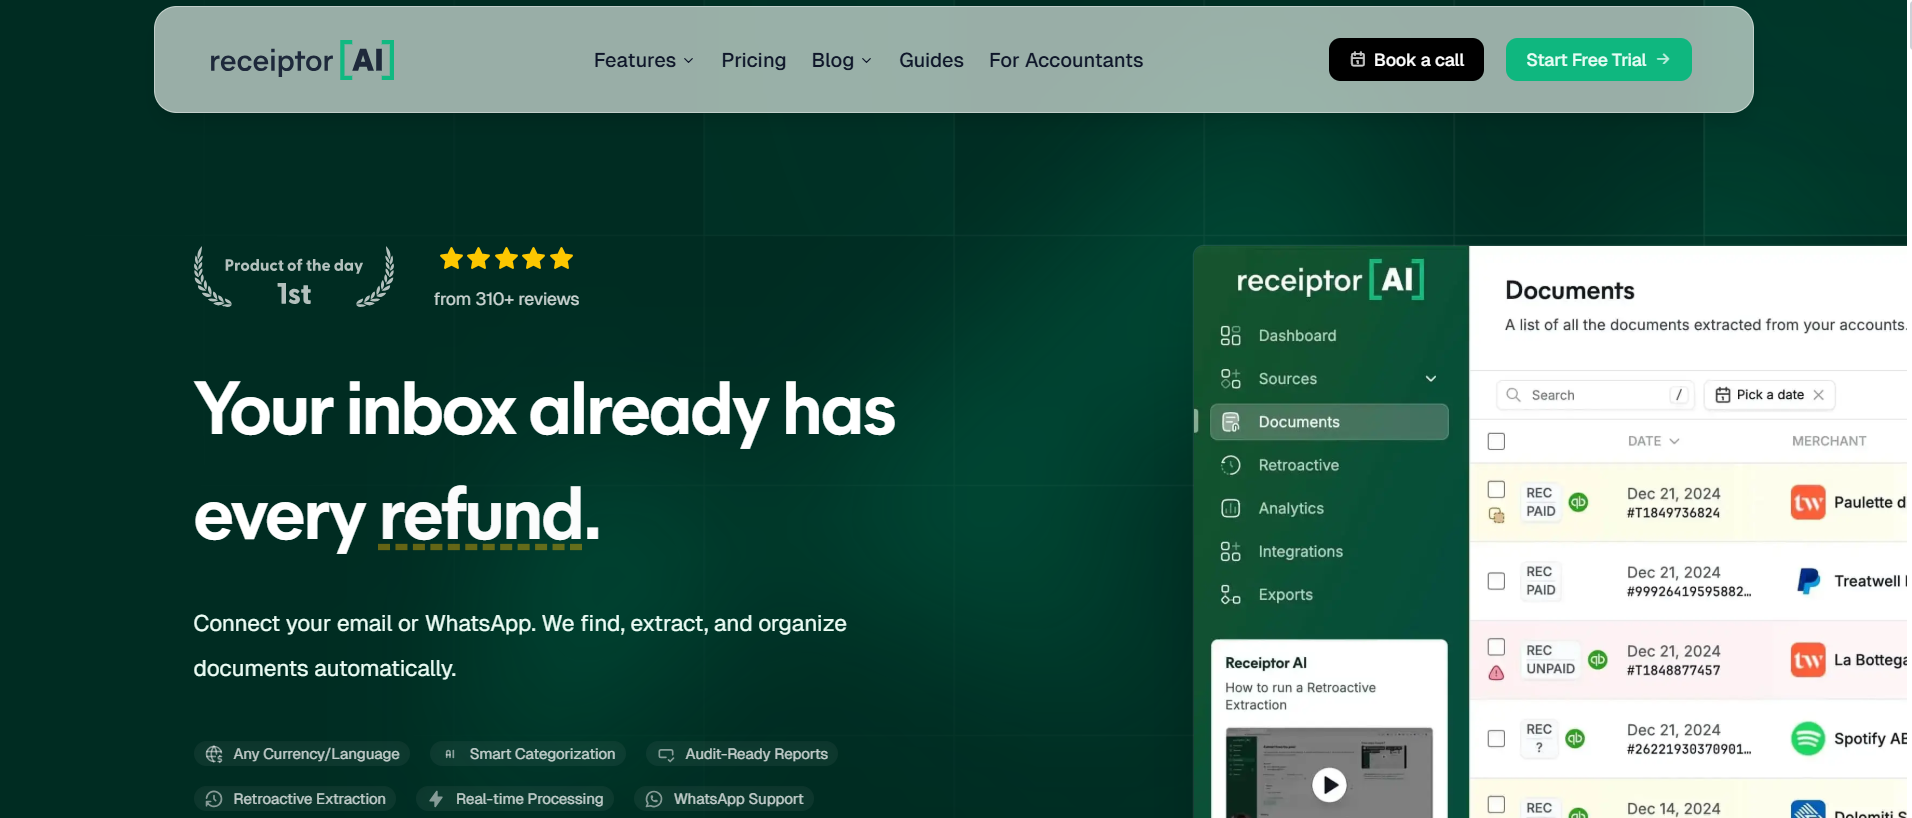This screenshot has width=1912, height=818.
Task: Click the Real-time Processing lightning icon
Action: click(x=436, y=799)
